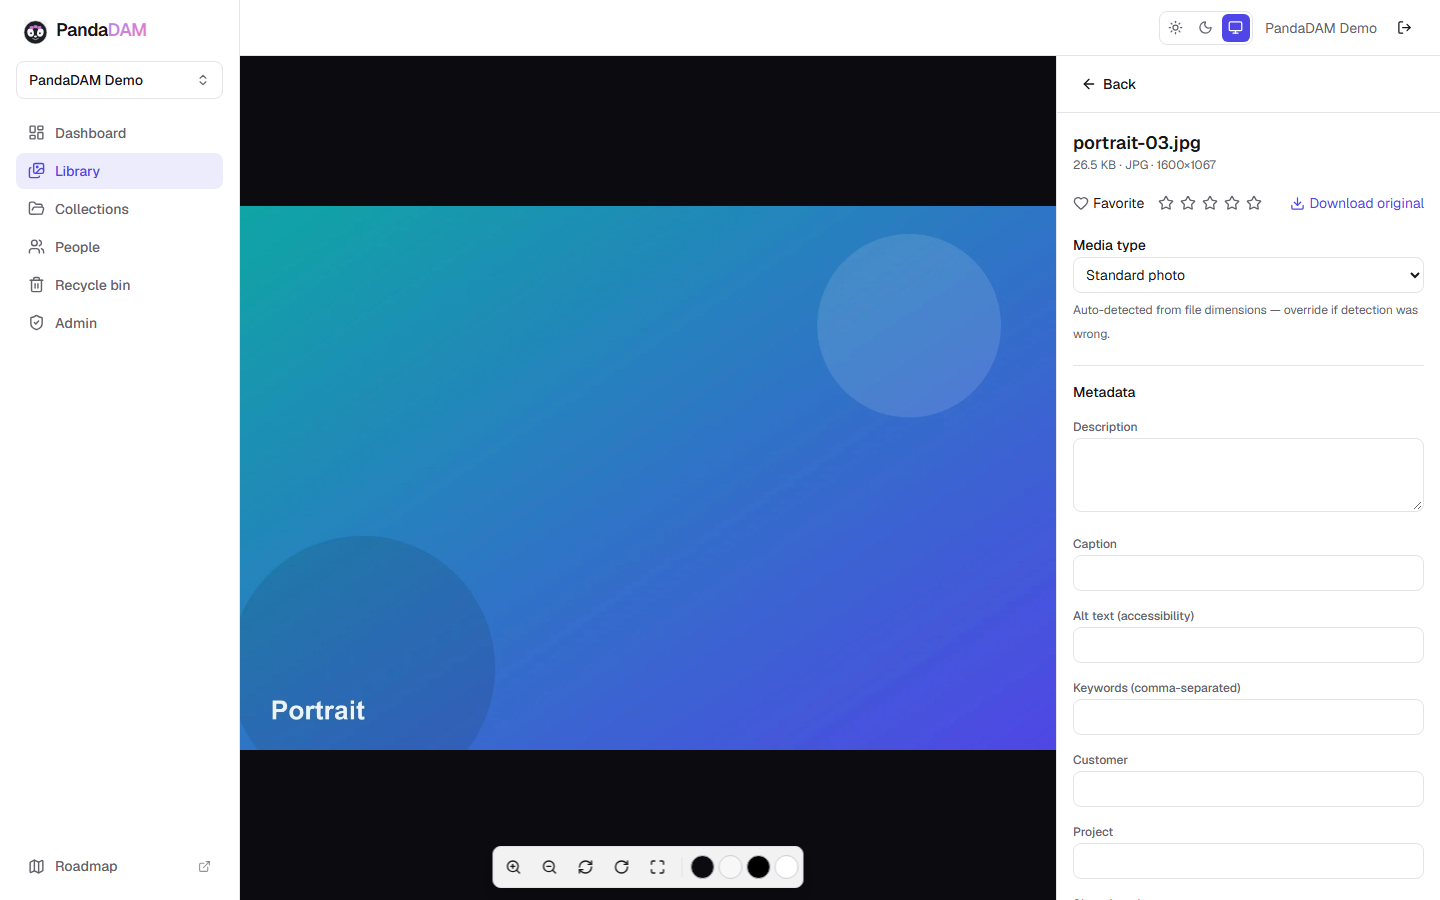1440x900 pixels.
Task: Click the PandaDAM panda logo
Action: point(36,31)
